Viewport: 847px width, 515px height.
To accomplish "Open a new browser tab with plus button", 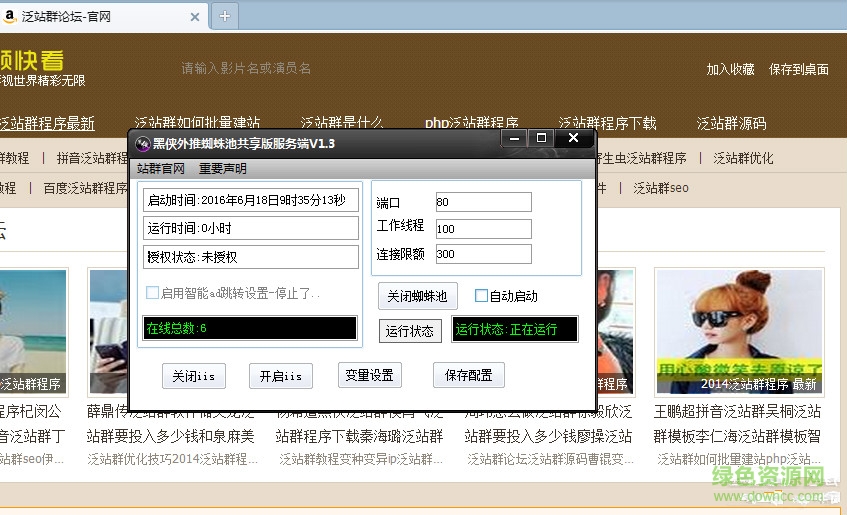I will (225, 15).
